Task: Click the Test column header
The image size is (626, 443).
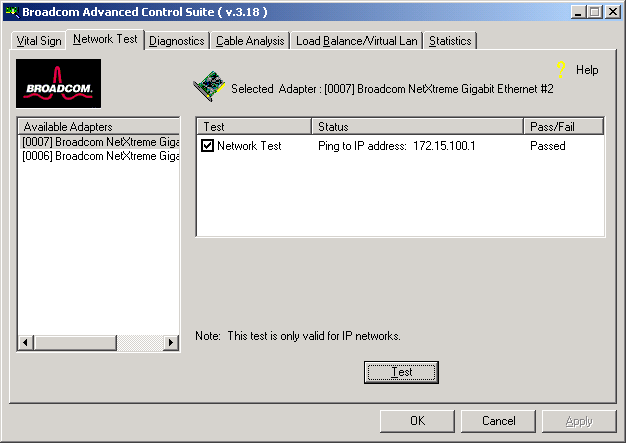Action: pyautogui.click(x=254, y=127)
